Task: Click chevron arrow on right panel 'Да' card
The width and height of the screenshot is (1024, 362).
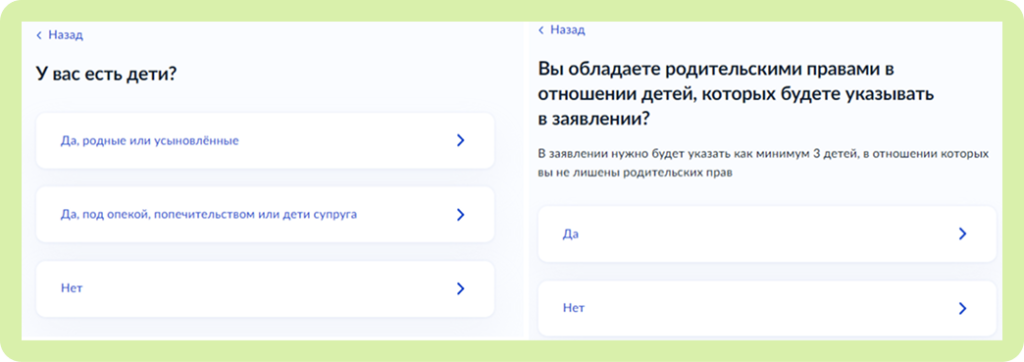Action: click(962, 234)
